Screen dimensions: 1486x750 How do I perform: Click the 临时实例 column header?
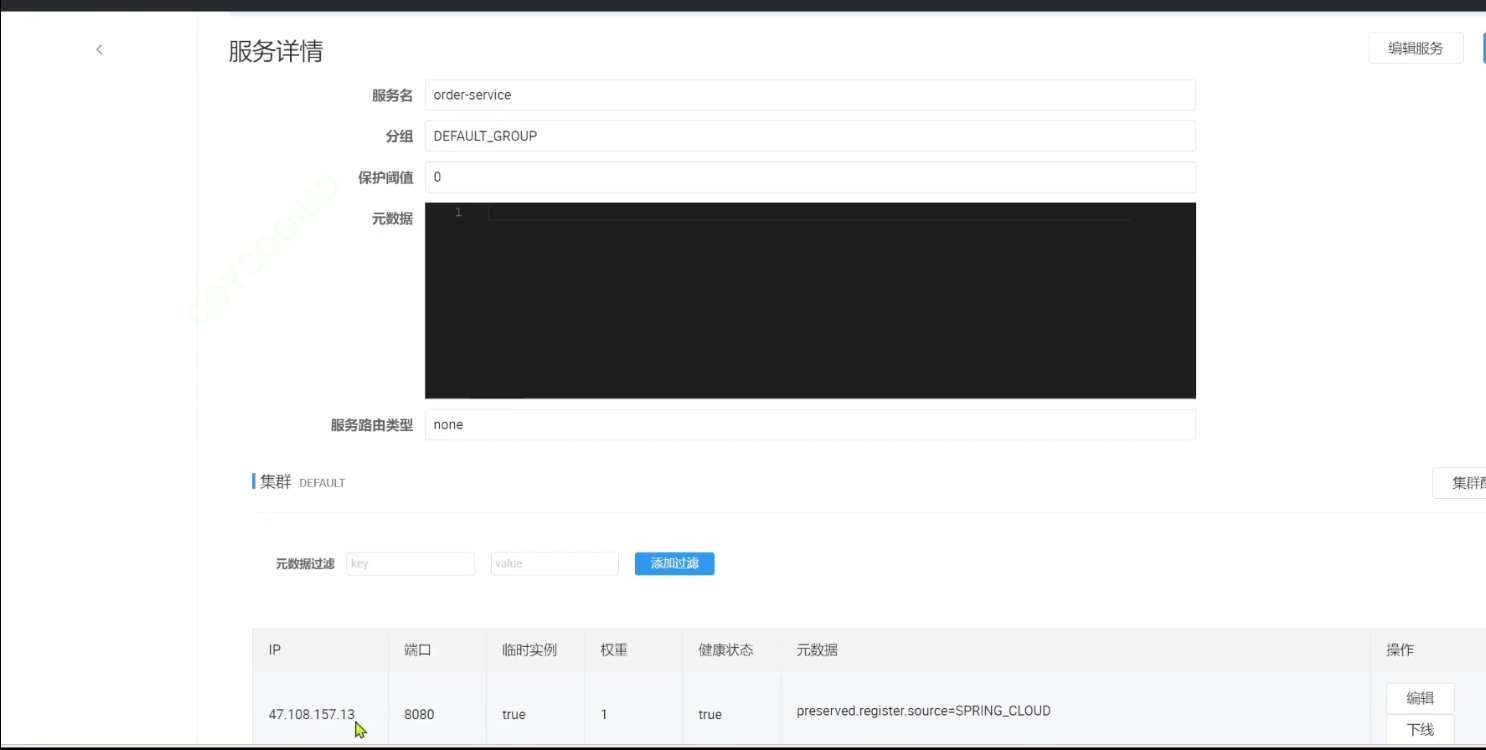(x=529, y=650)
